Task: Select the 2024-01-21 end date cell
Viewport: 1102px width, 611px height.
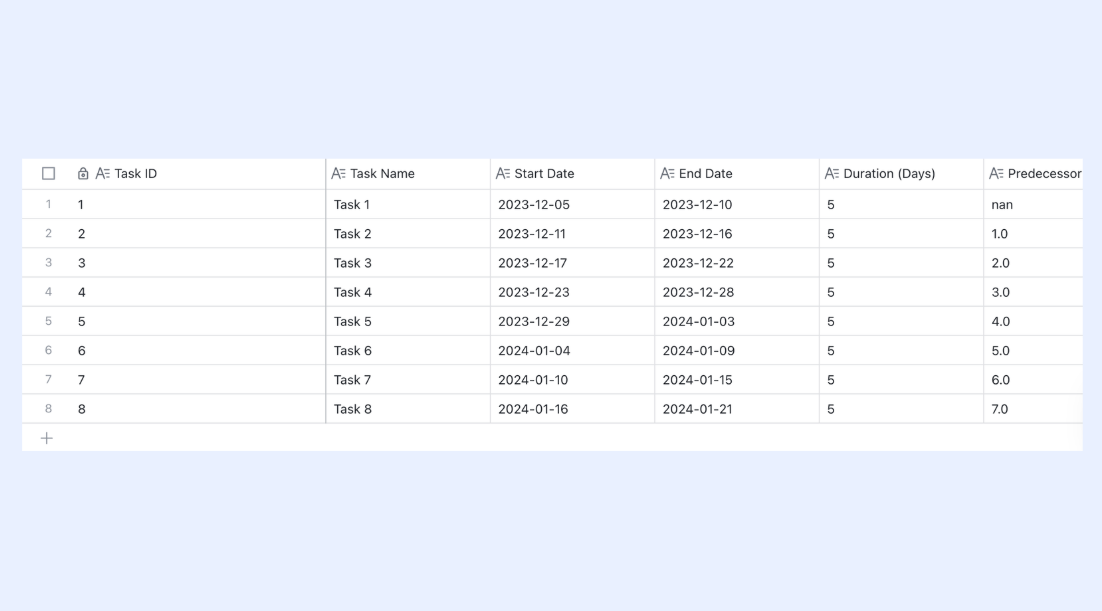Action: tap(737, 409)
